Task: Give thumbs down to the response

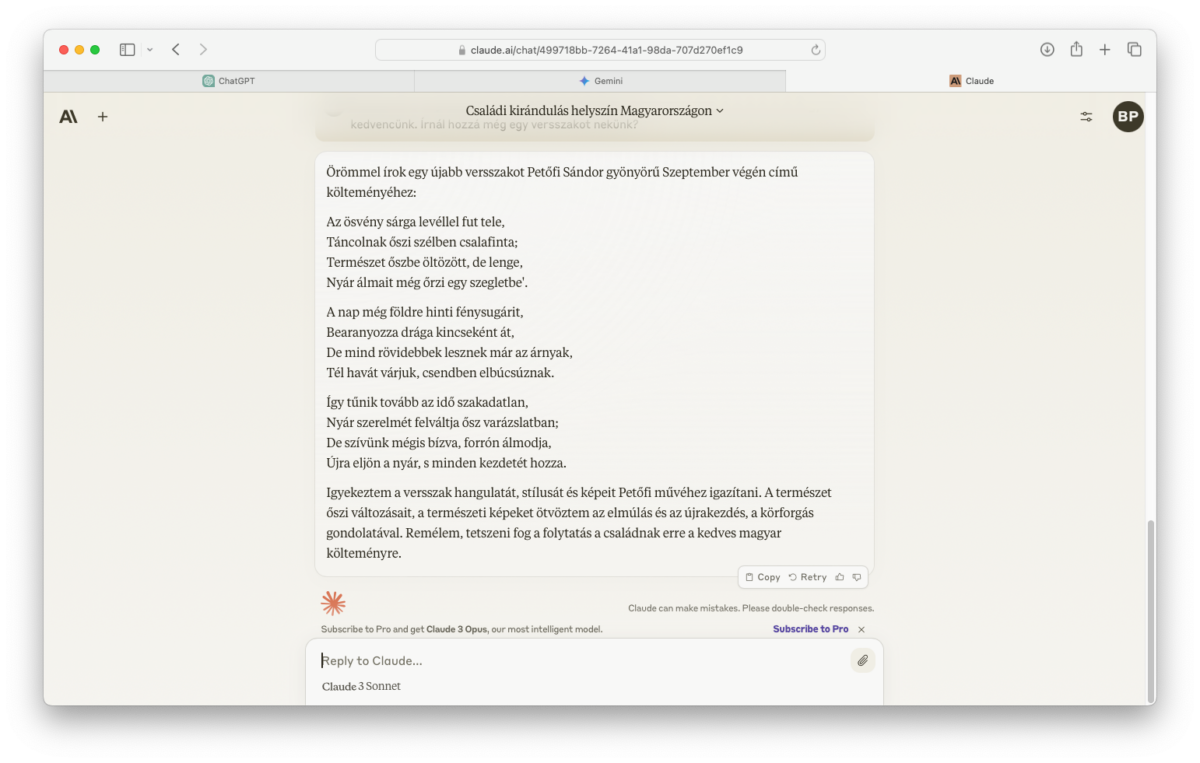Action: [857, 577]
